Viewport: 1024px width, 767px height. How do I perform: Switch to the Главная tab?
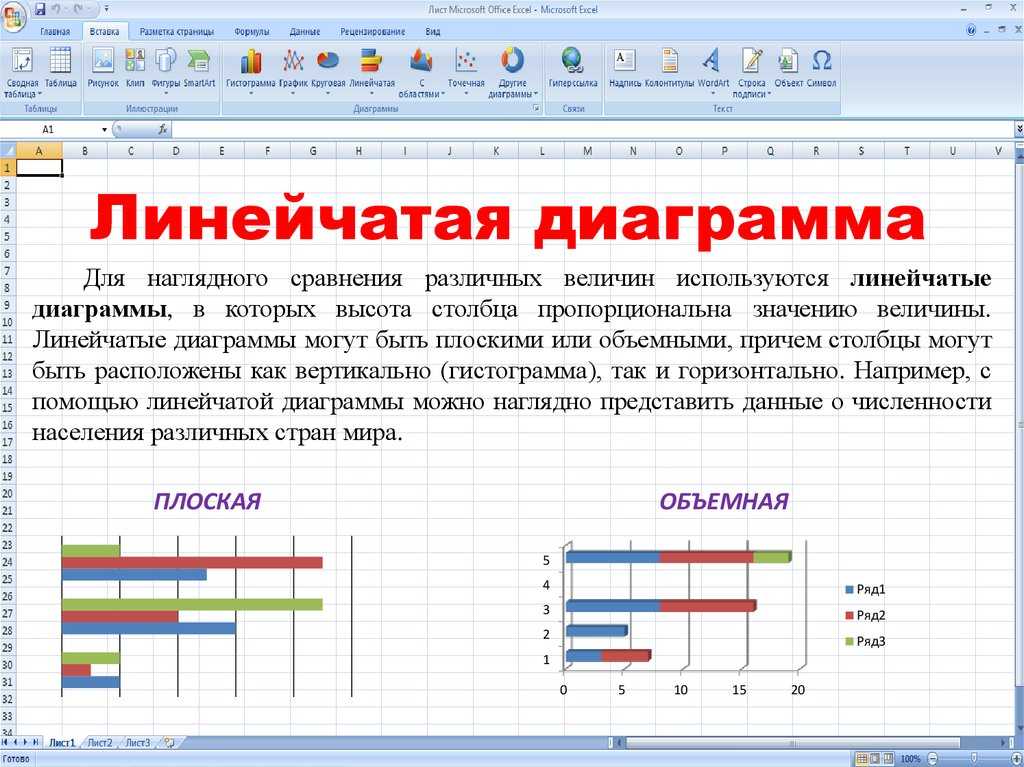tap(55, 31)
